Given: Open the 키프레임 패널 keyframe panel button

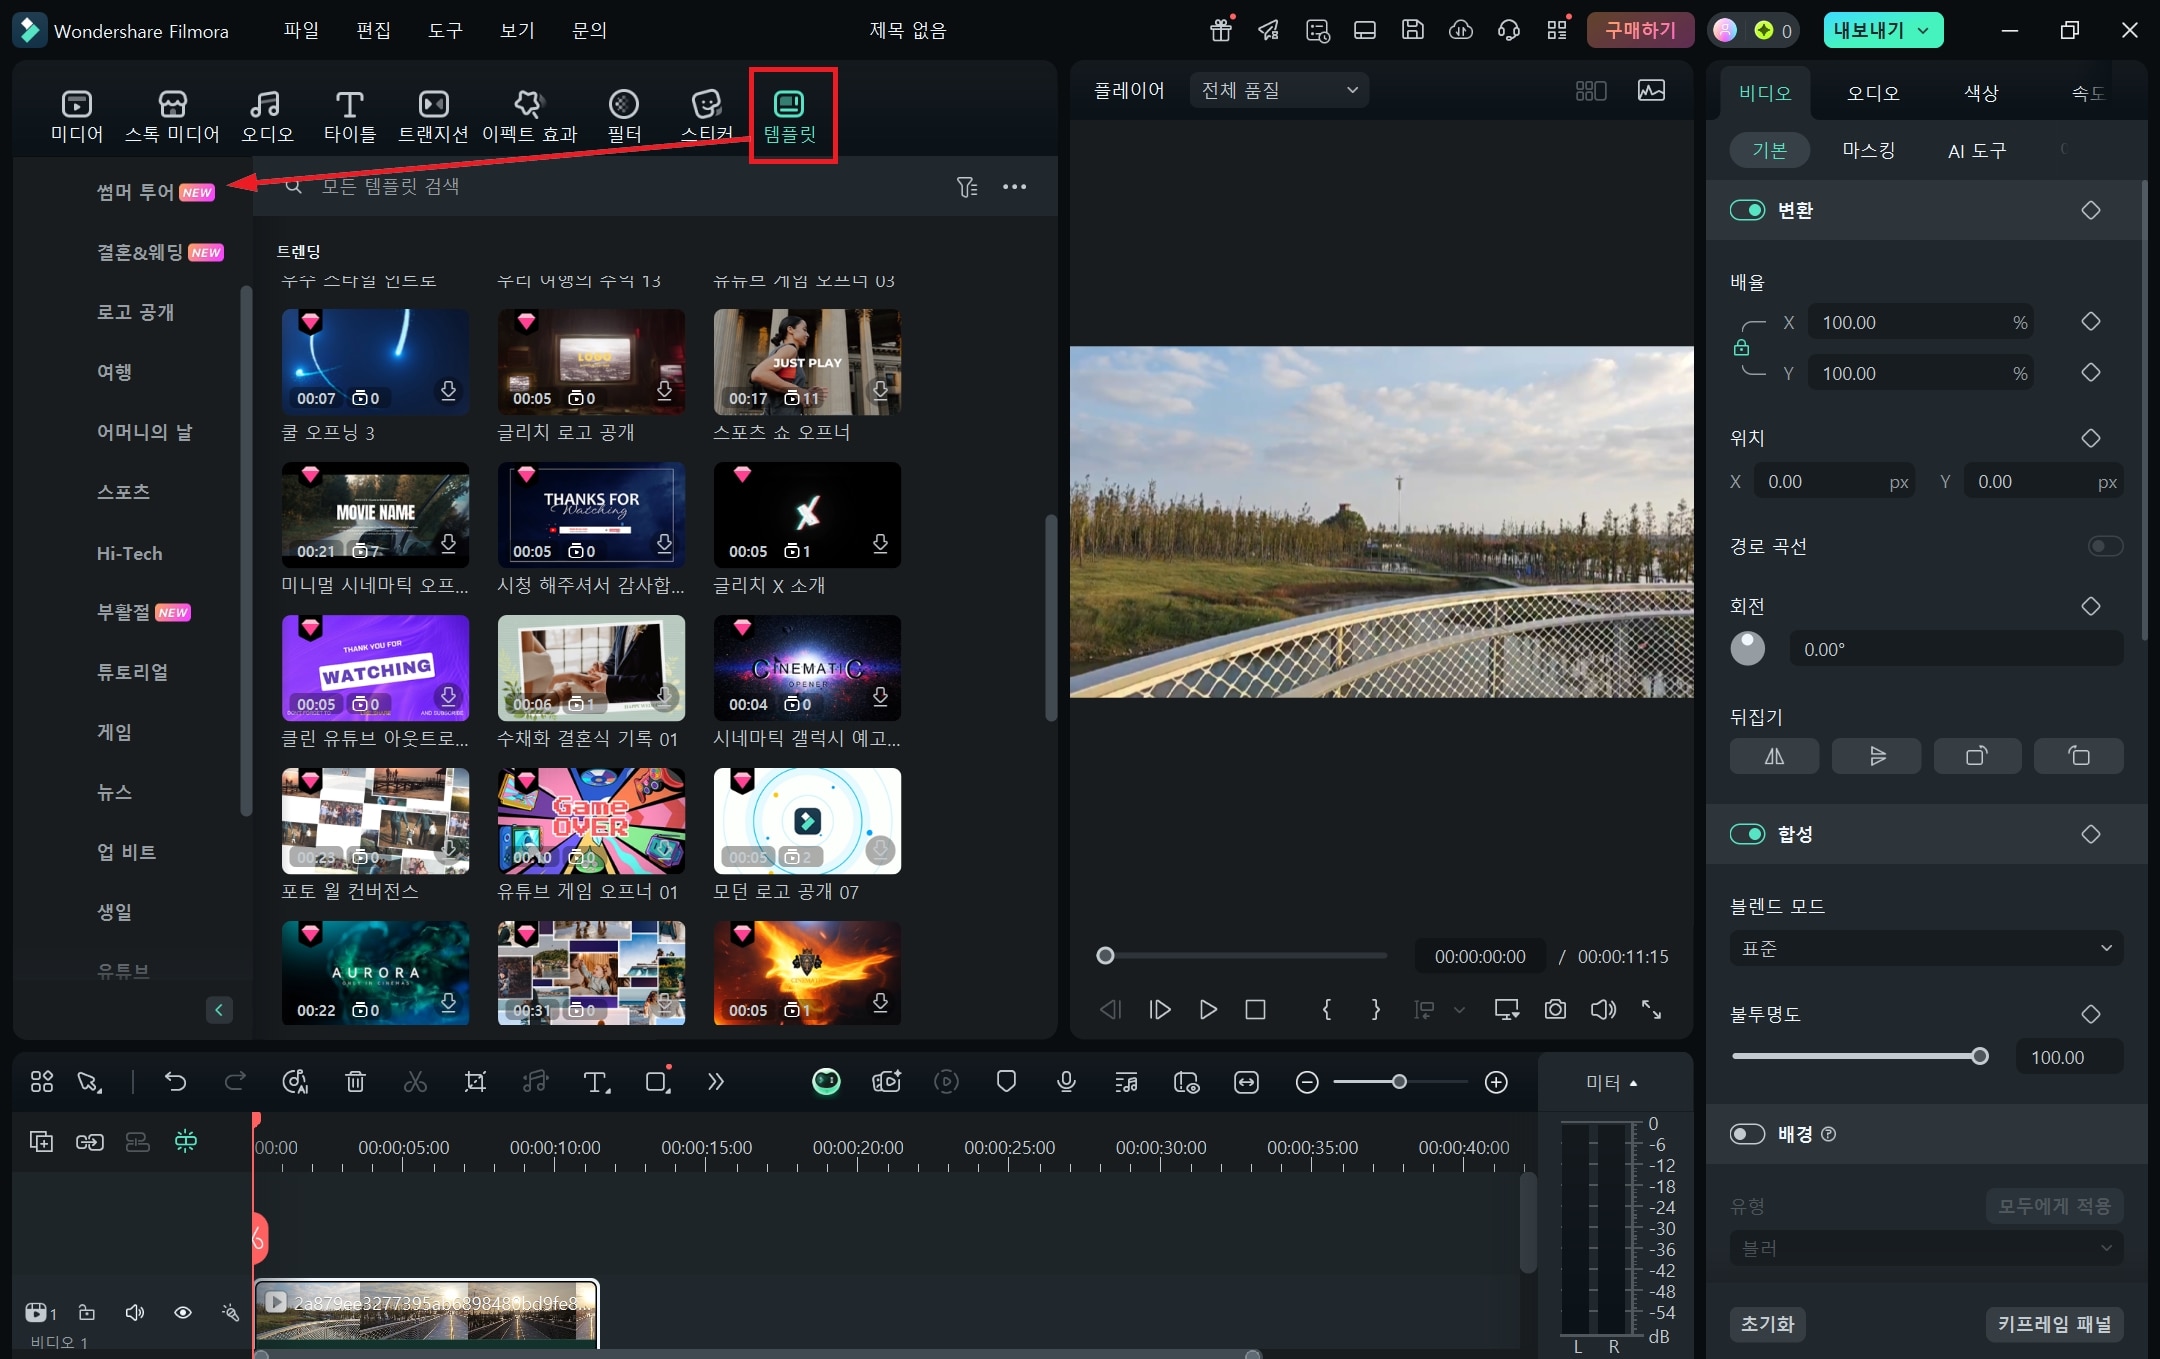Looking at the screenshot, I should point(2054,1324).
